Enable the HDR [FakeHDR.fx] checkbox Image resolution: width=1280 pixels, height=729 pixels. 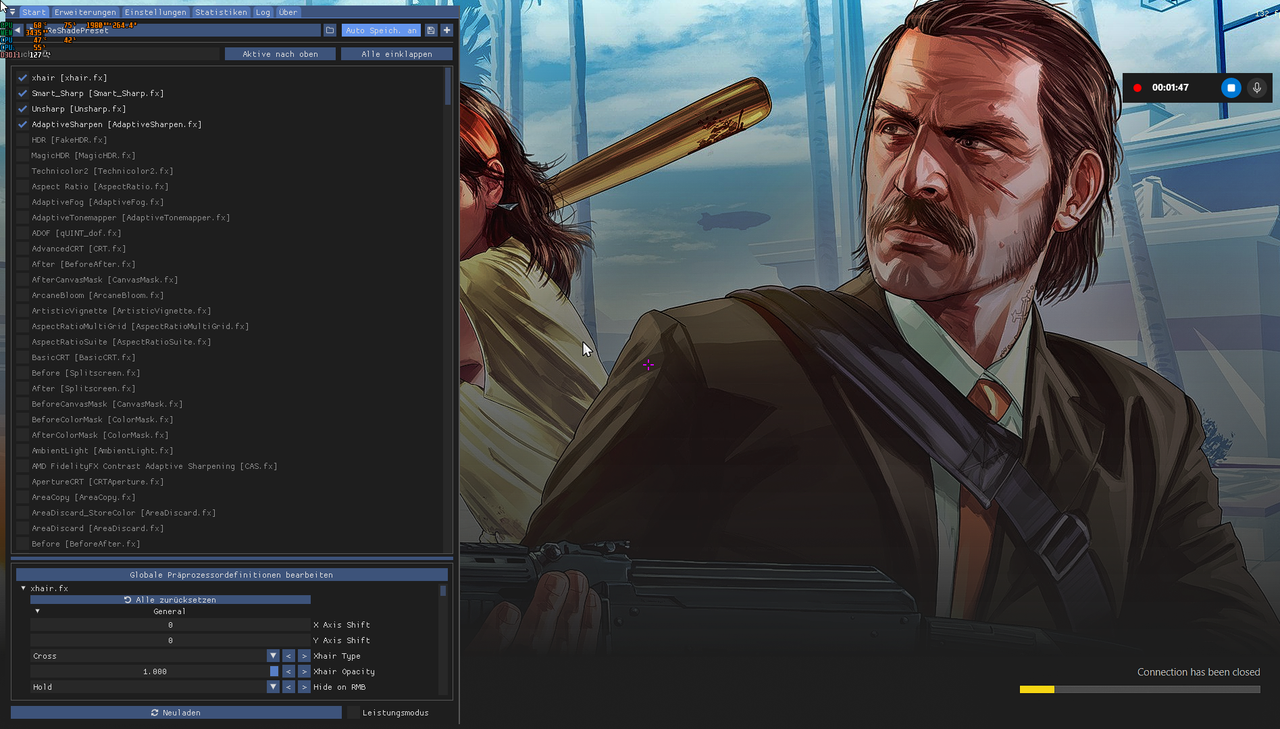(22, 139)
